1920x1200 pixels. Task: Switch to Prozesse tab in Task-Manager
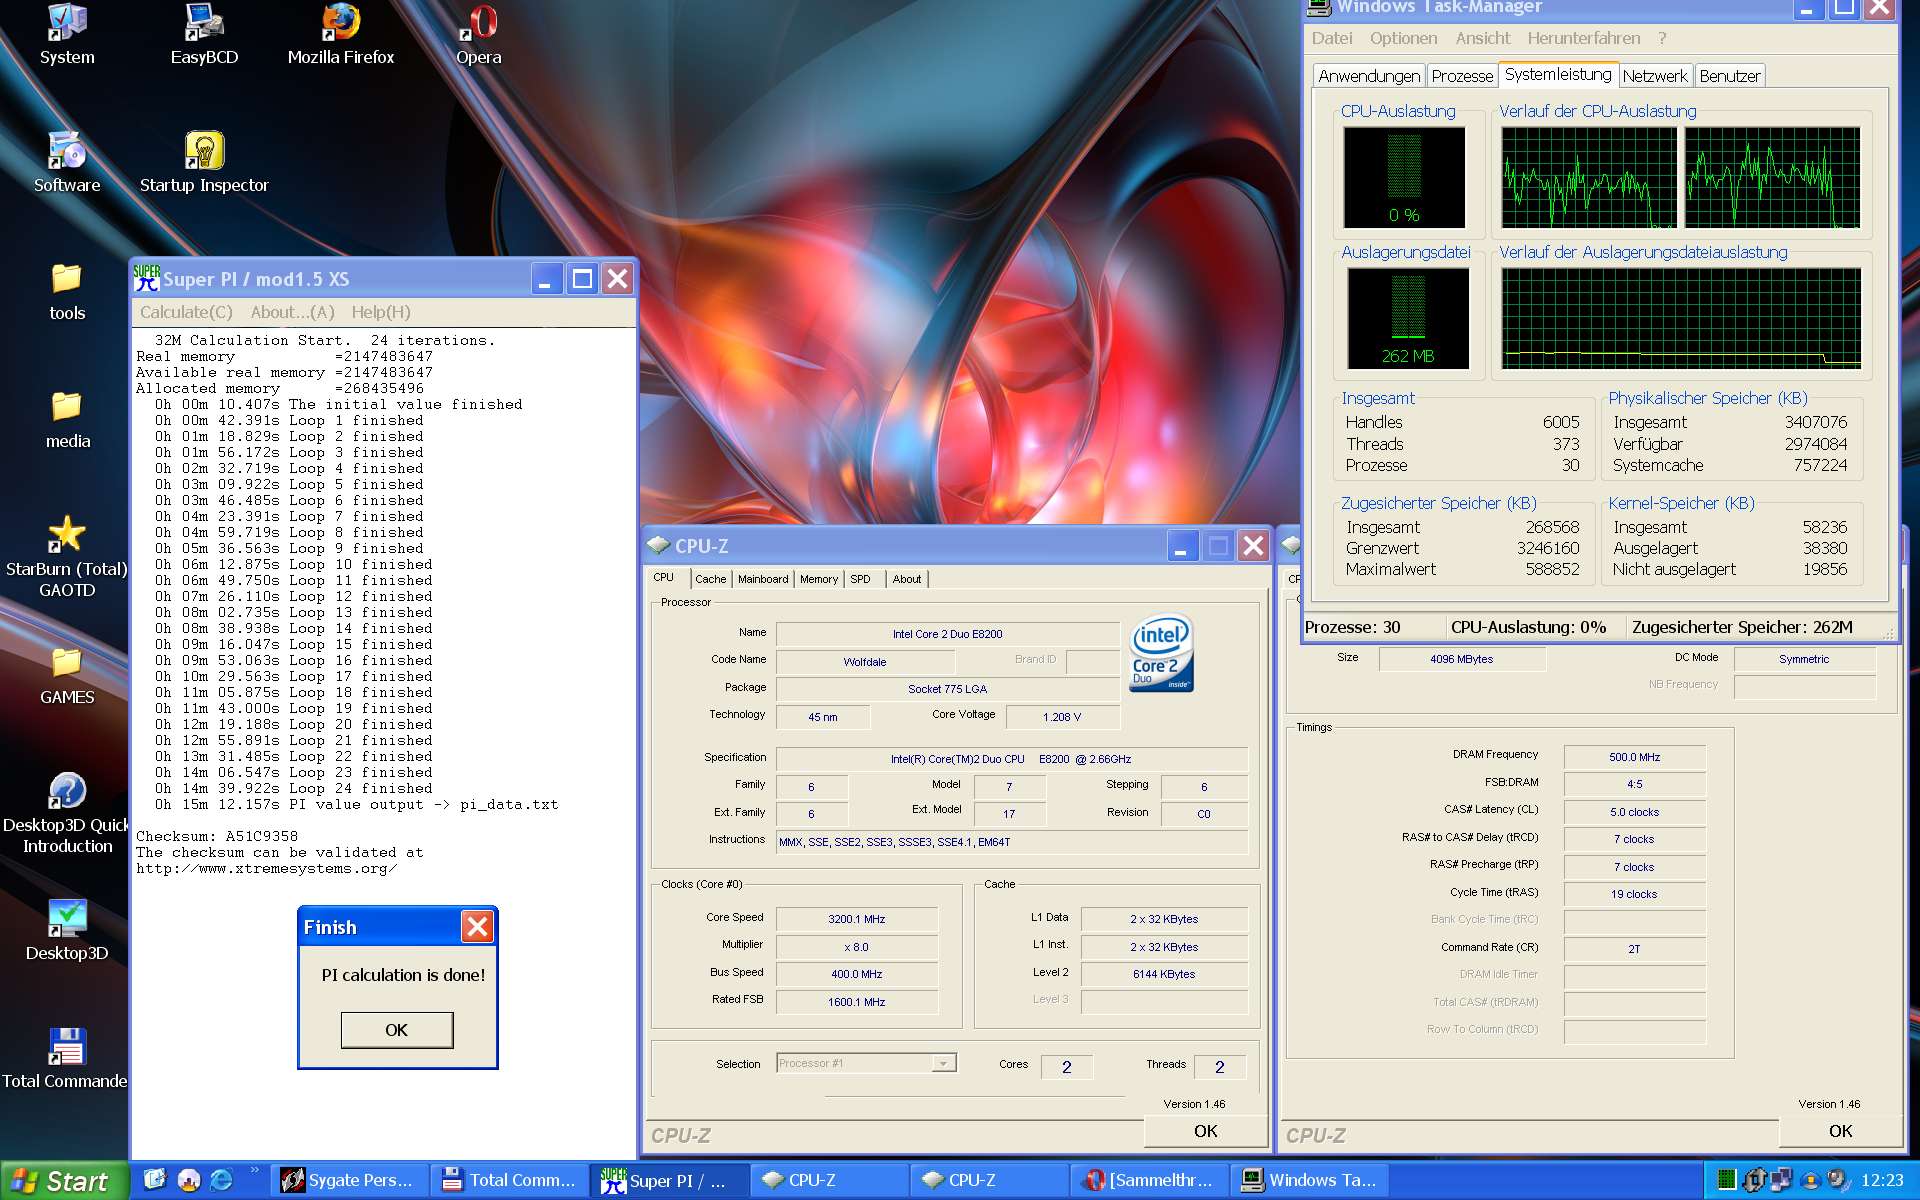pos(1461,76)
